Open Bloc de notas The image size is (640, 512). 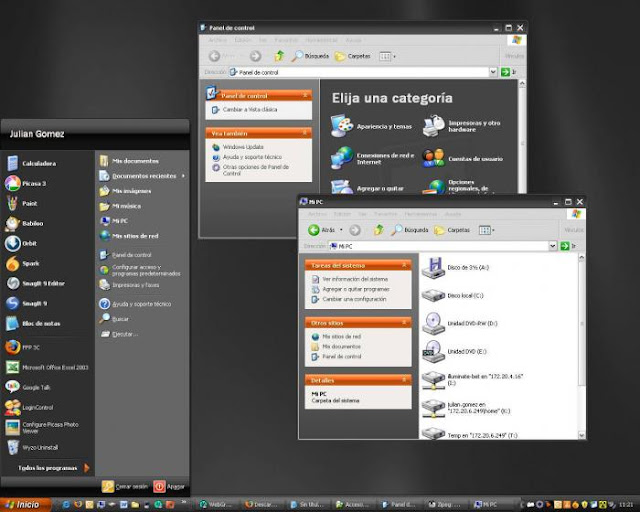pyautogui.click(x=33, y=323)
